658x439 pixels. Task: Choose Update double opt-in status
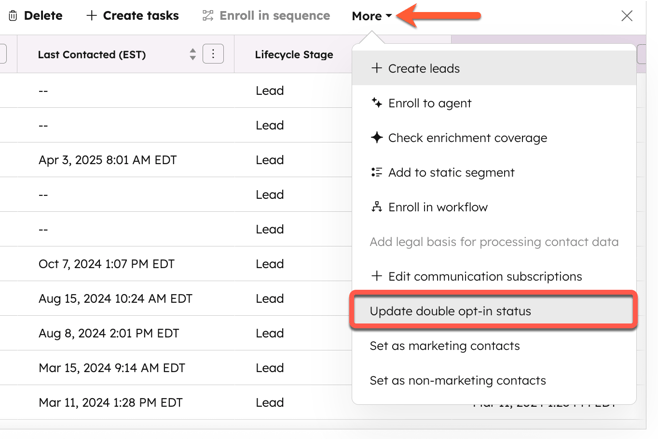click(x=450, y=311)
